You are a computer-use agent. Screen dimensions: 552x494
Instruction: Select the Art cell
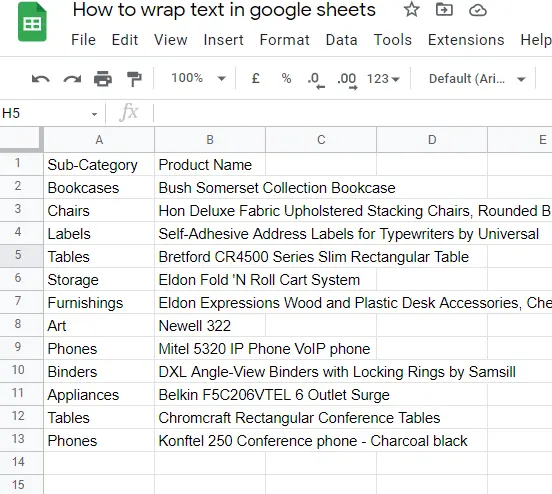pos(99,325)
